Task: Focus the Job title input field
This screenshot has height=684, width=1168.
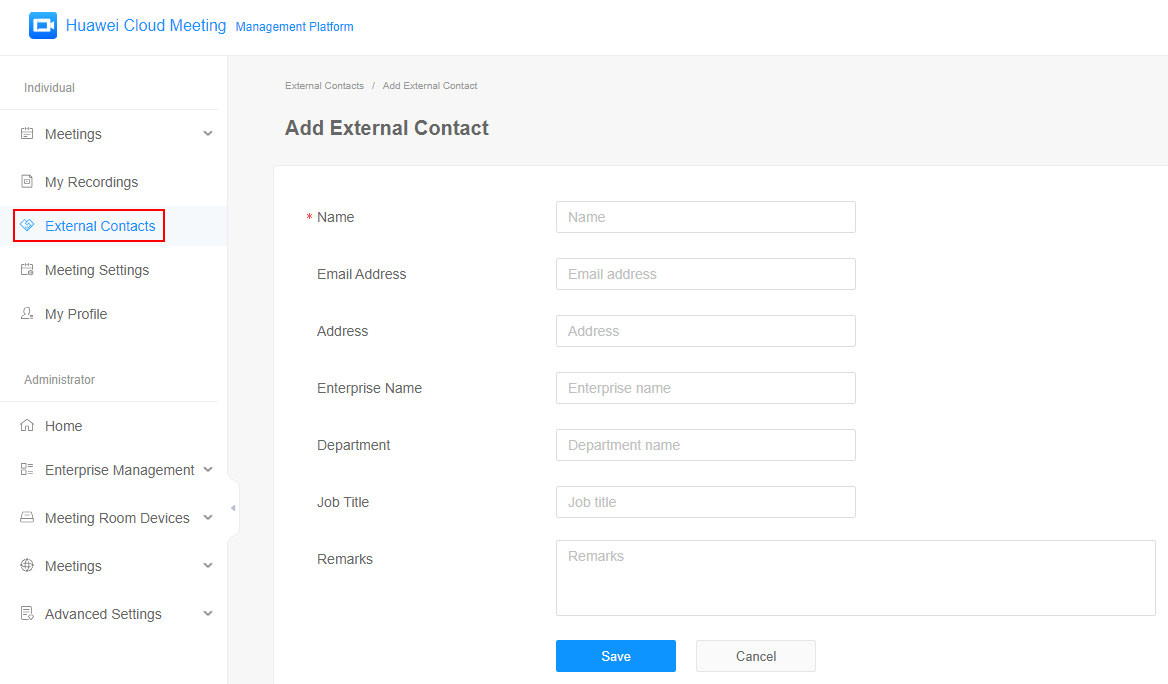Action: pyautogui.click(x=705, y=502)
